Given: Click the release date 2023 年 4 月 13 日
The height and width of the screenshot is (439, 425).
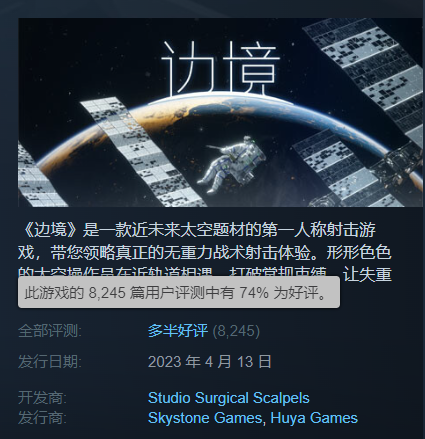Looking at the screenshot, I should (x=210, y=362).
